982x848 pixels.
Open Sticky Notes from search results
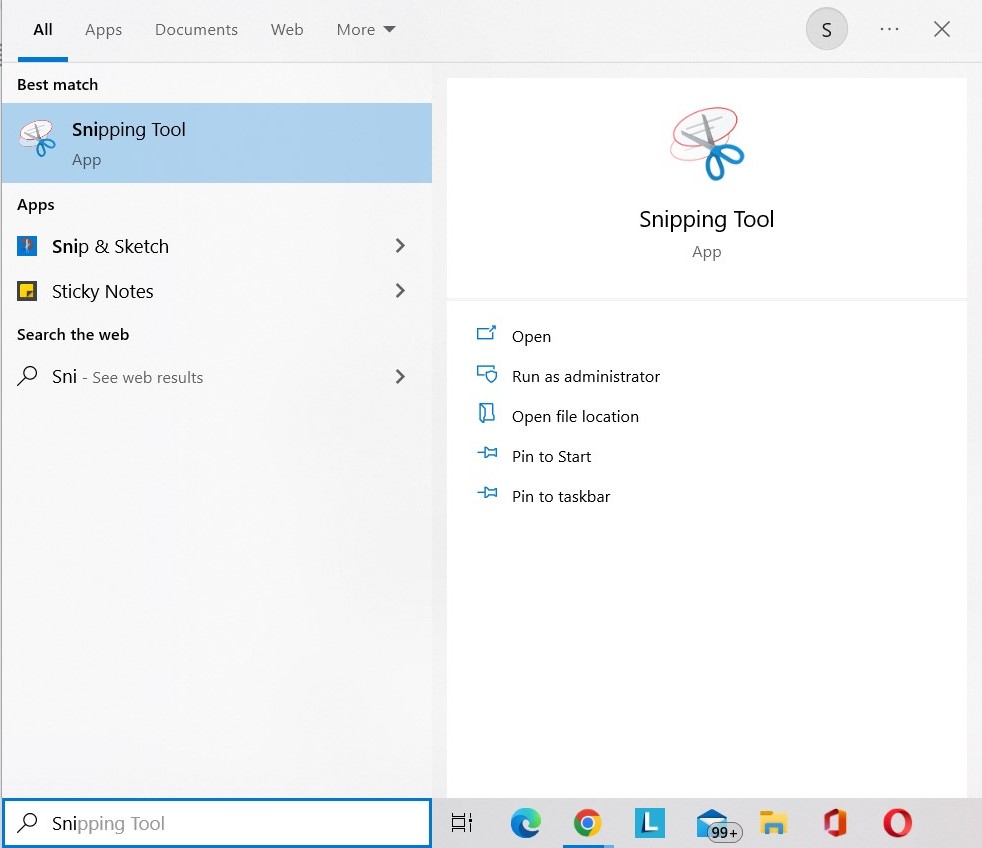pos(103,291)
